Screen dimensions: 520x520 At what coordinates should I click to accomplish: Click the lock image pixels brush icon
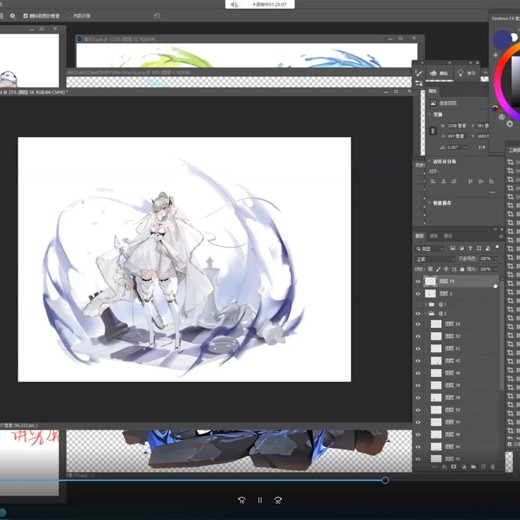click(x=438, y=269)
